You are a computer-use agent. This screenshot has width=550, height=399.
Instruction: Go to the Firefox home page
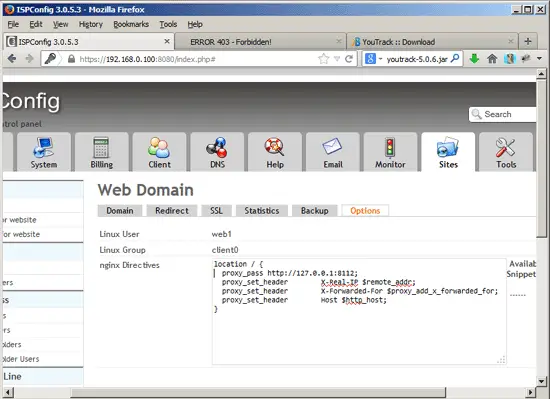pyautogui.click(x=492, y=59)
